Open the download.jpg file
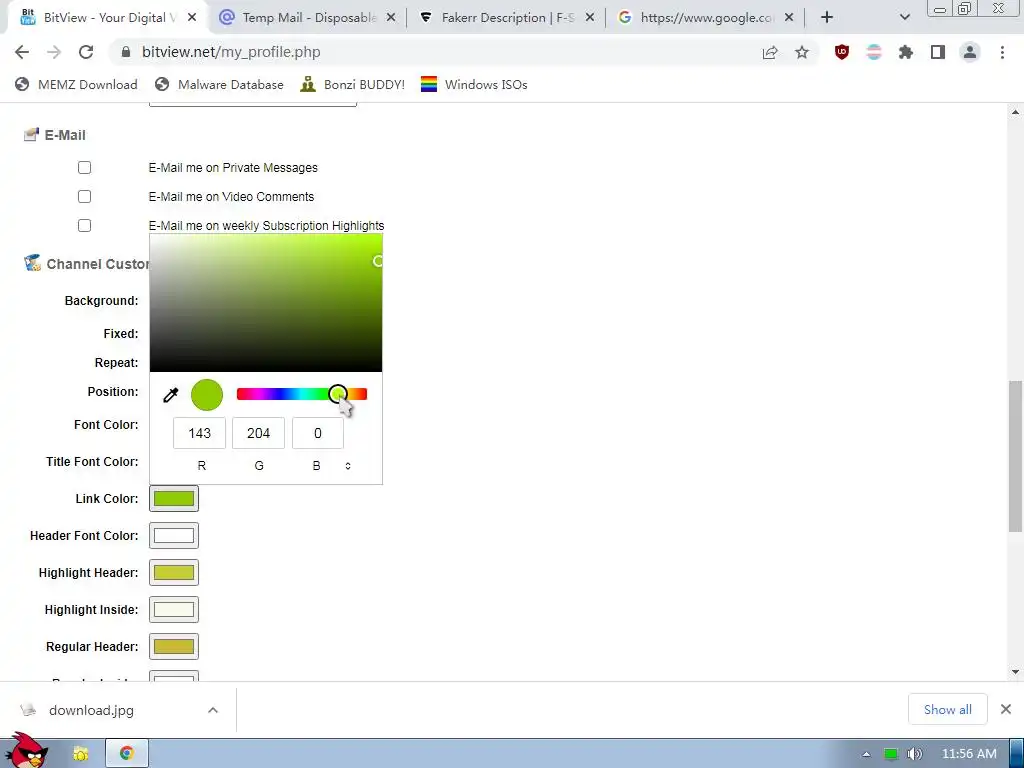Viewport: 1024px width, 768px height. pyautogui.click(x=91, y=710)
